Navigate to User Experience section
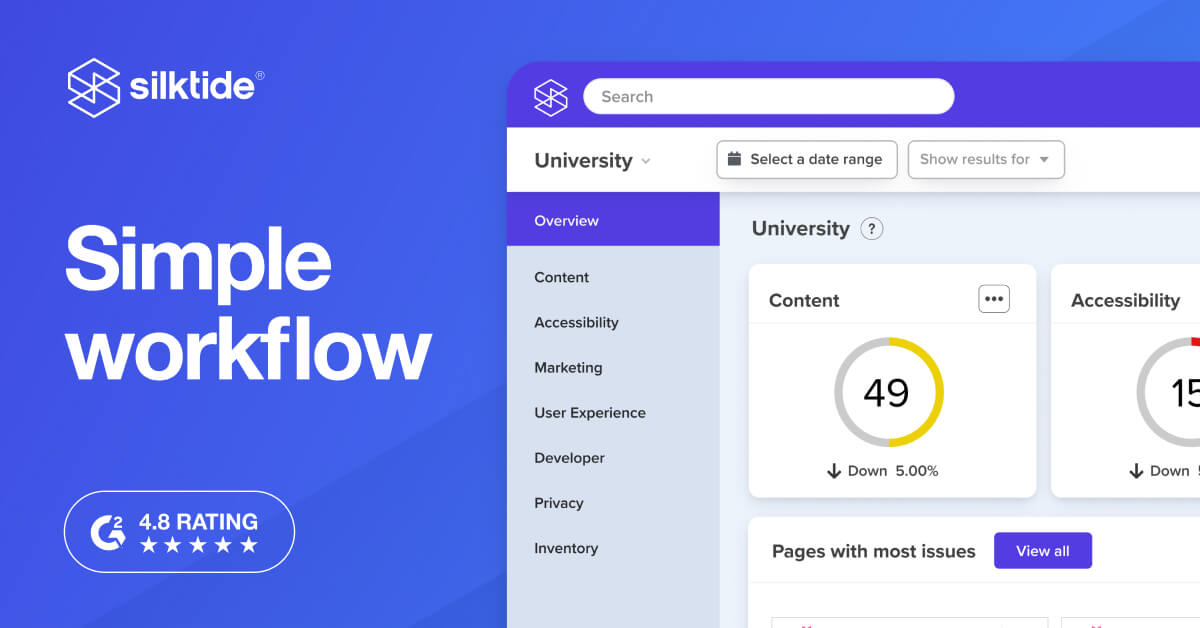Viewport: 1200px width, 628px height. [589, 412]
